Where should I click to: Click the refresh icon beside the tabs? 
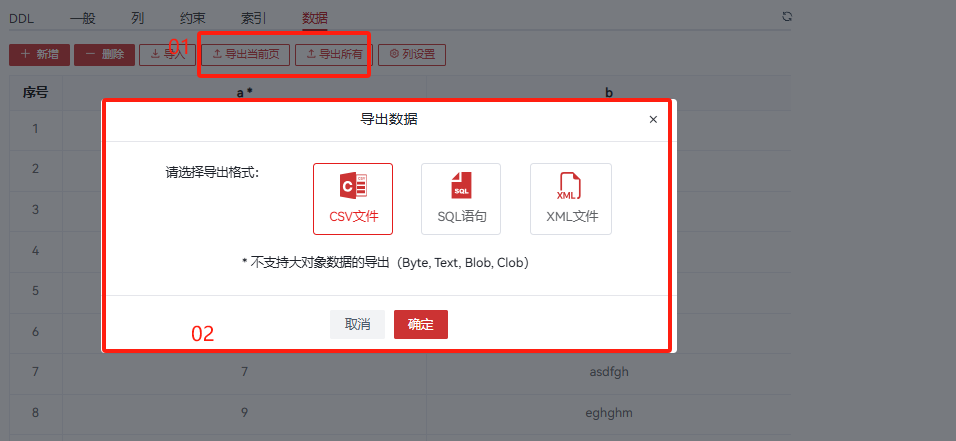(787, 17)
